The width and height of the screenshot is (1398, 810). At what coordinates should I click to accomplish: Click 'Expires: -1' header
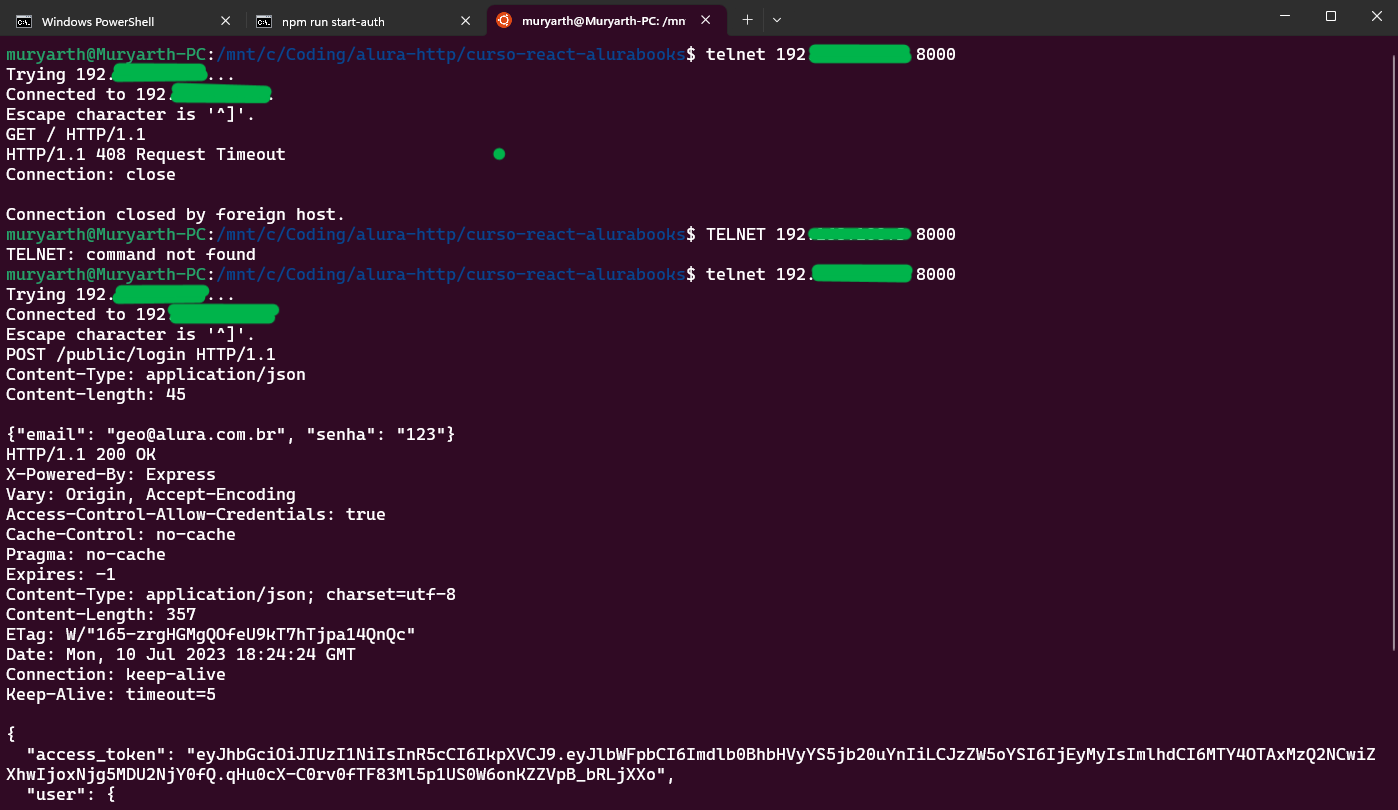pyautogui.click(x=61, y=574)
